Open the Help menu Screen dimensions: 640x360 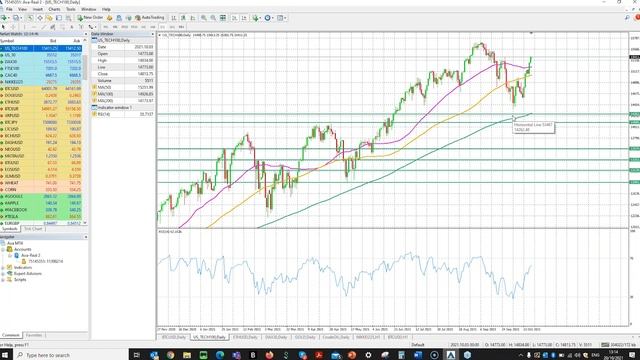click(x=106, y=9)
